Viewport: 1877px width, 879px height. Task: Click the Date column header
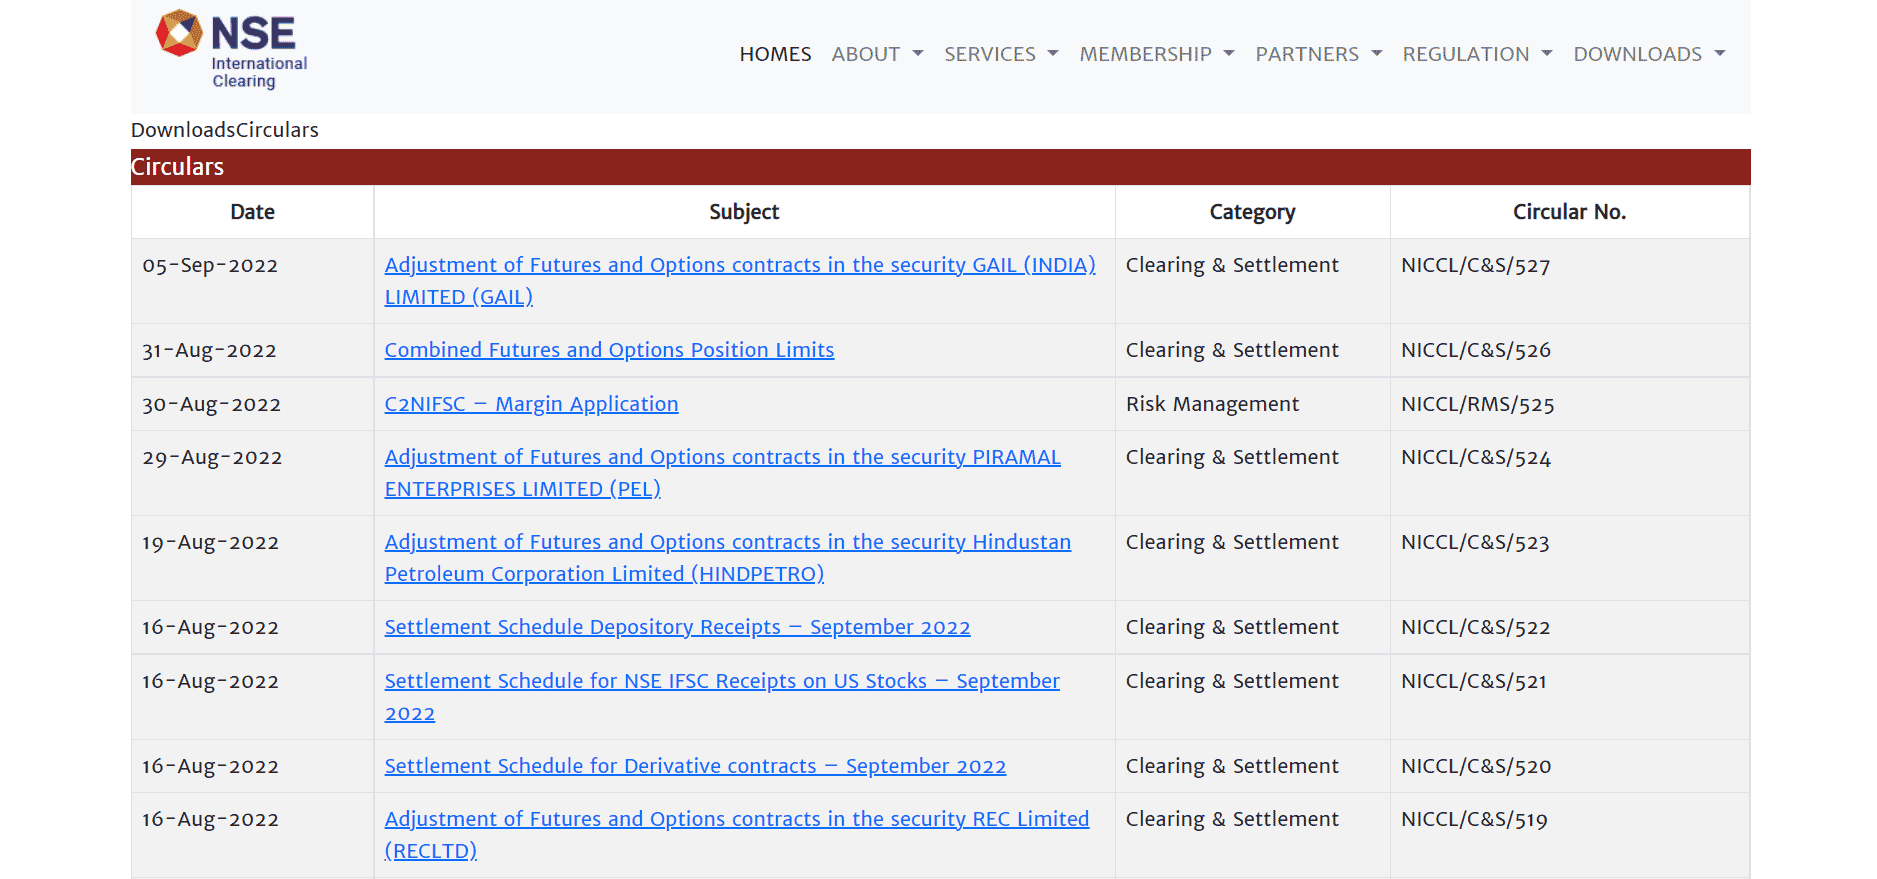(x=252, y=212)
